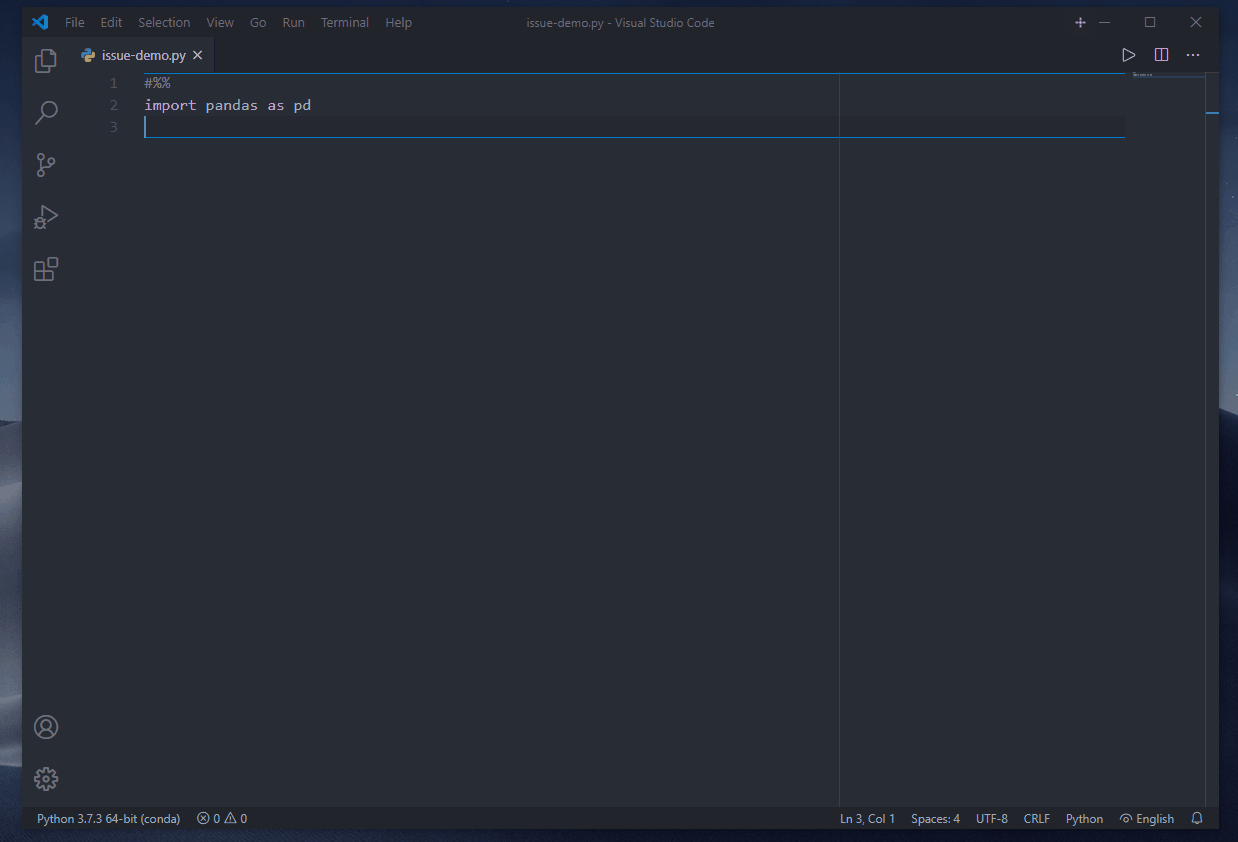
Task: Run the Python file with the play icon
Action: (1128, 55)
